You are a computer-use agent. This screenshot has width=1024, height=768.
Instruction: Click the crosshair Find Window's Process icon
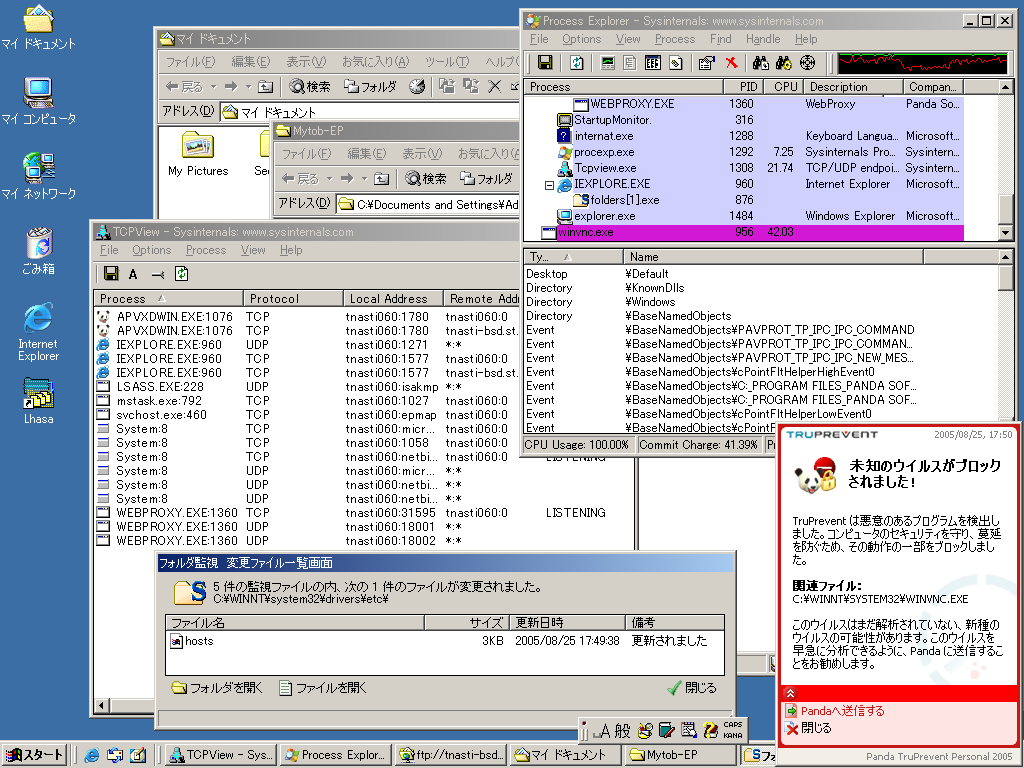[808, 63]
